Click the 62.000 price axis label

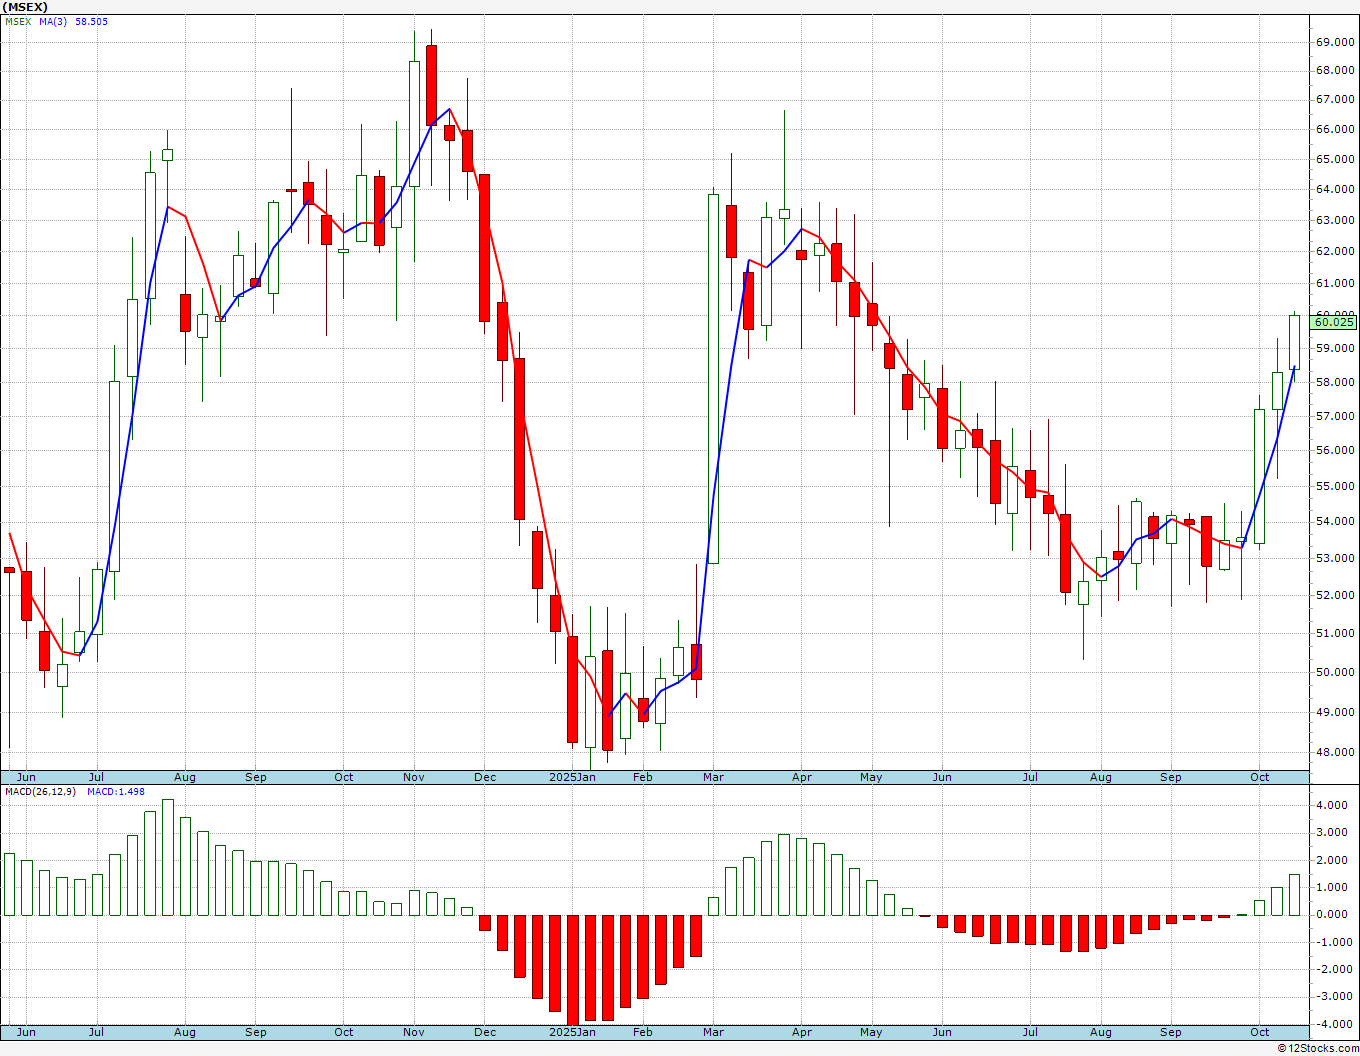[x=1336, y=252]
